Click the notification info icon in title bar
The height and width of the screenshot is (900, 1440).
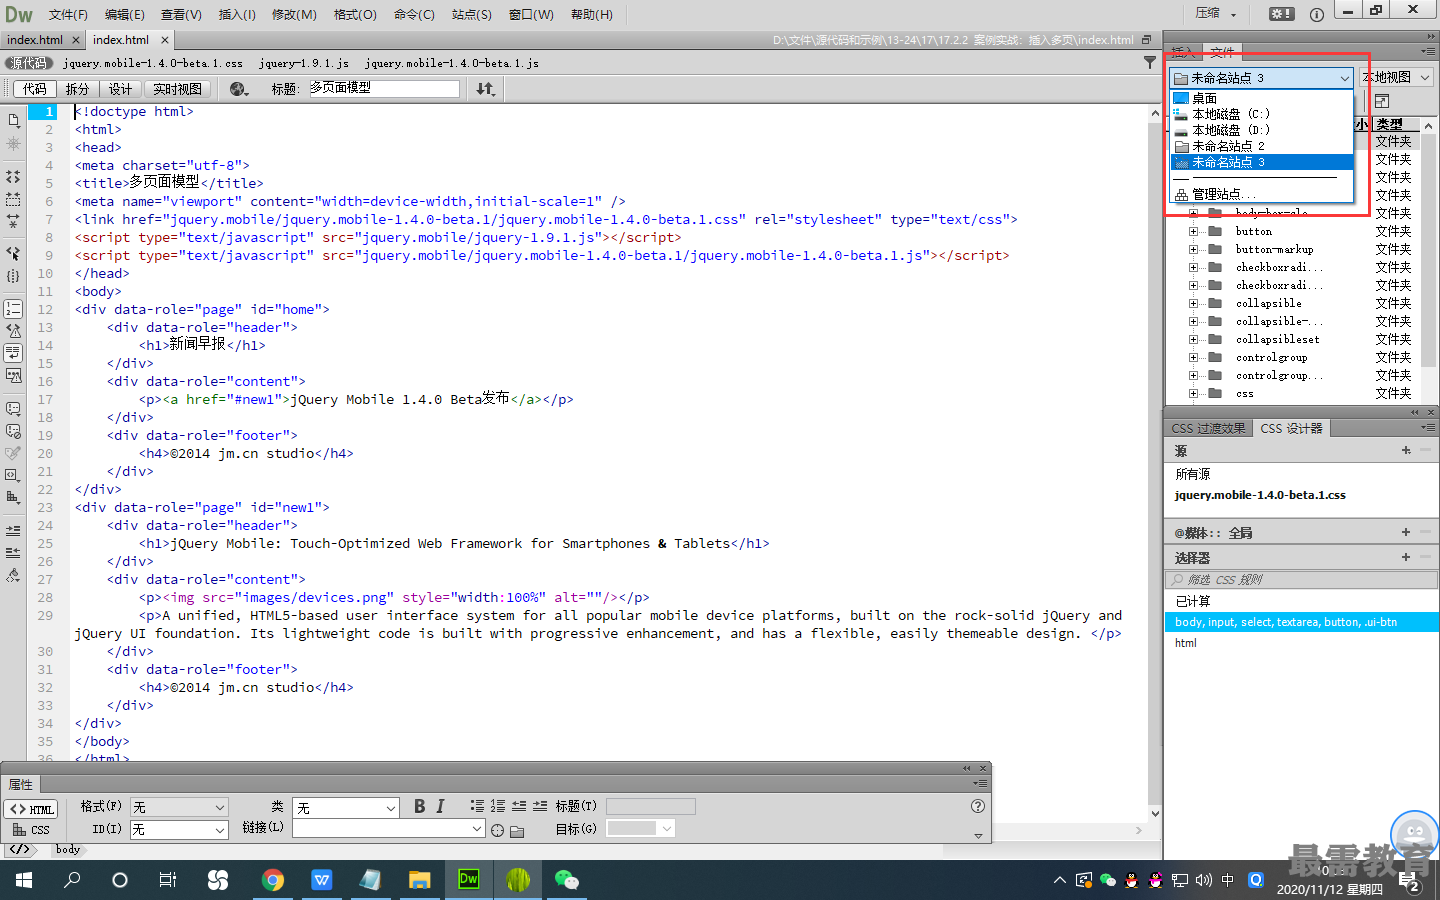tap(1317, 14)
